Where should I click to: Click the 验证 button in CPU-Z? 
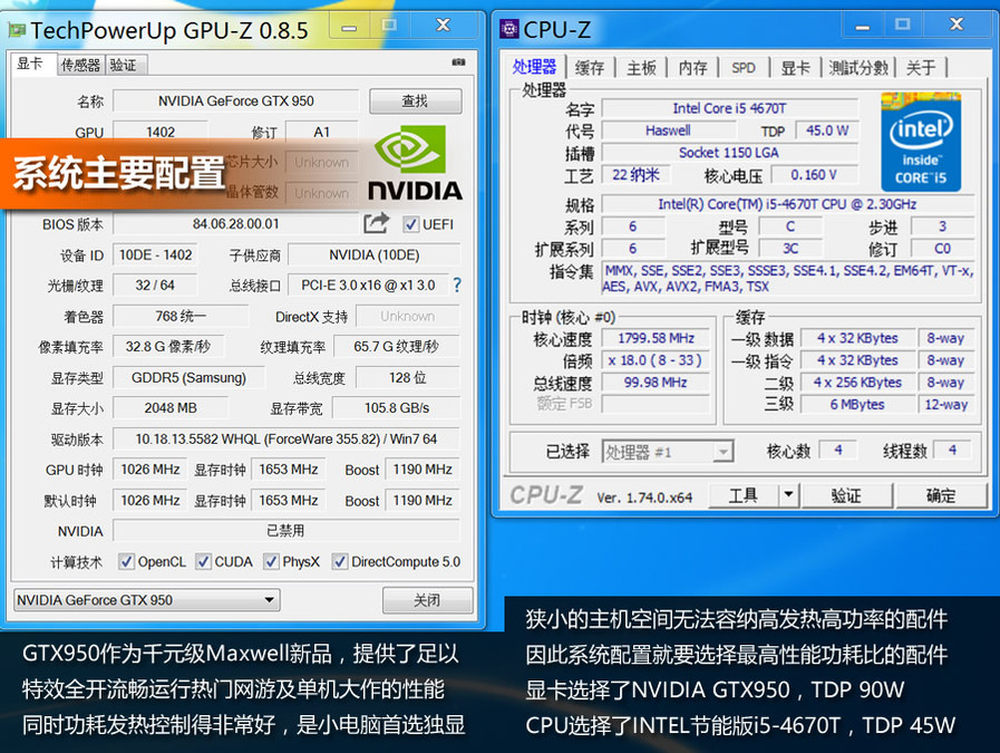coord(847,495)
